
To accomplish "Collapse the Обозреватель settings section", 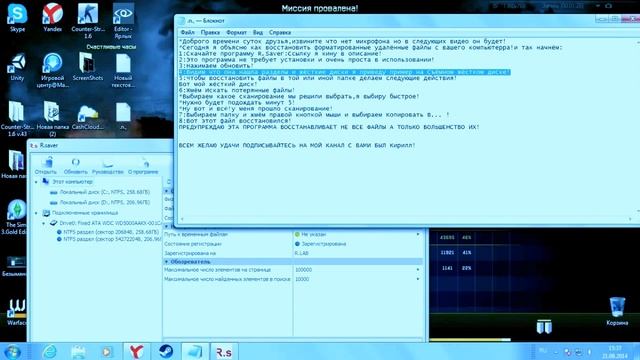I will (167, 261).
